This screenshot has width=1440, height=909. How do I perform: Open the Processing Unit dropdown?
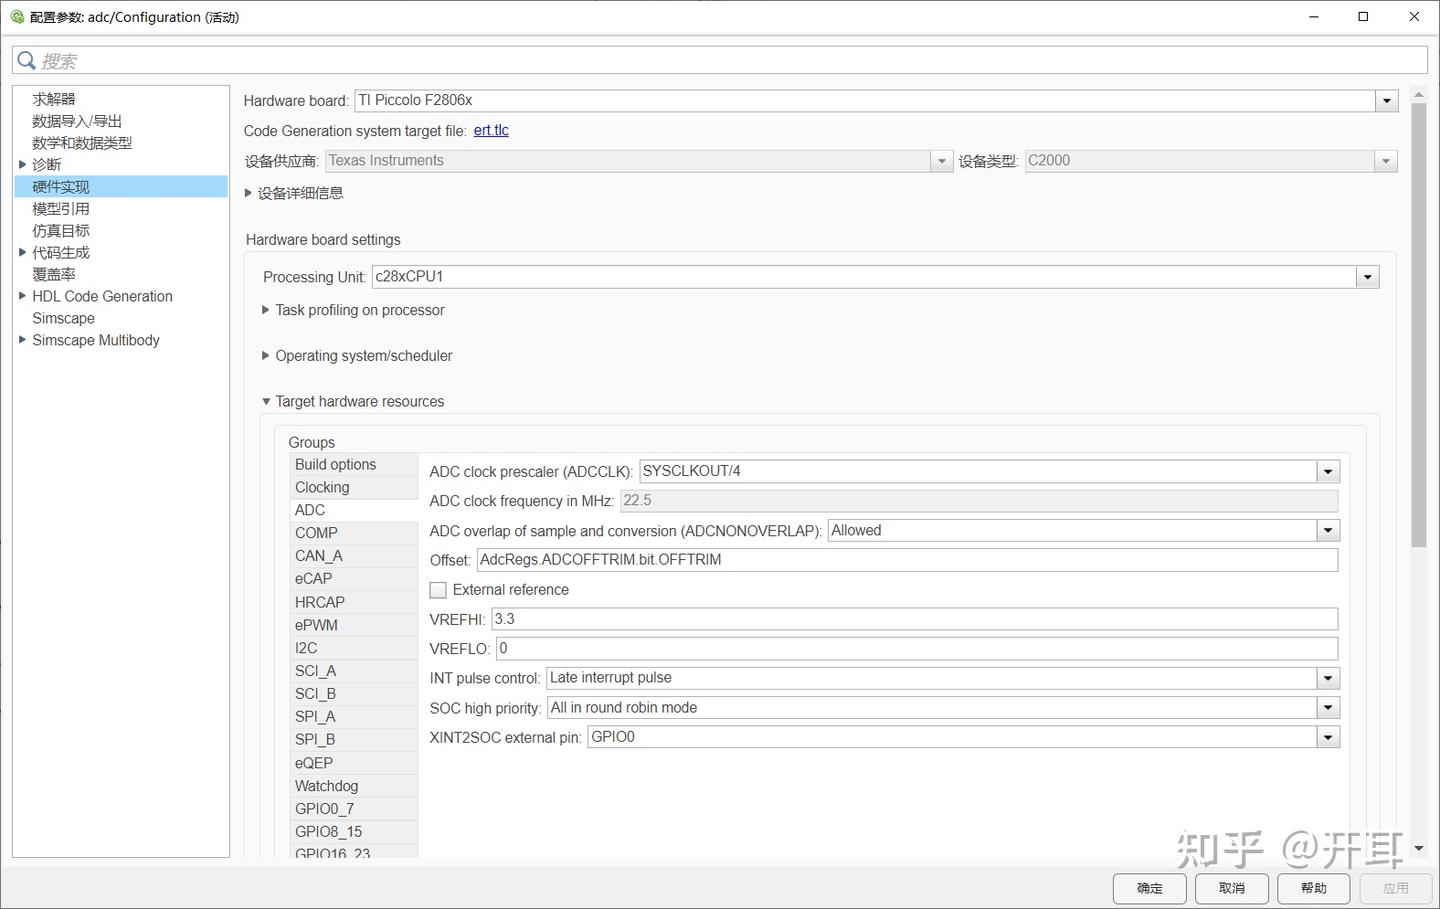tap(1367, 276)
